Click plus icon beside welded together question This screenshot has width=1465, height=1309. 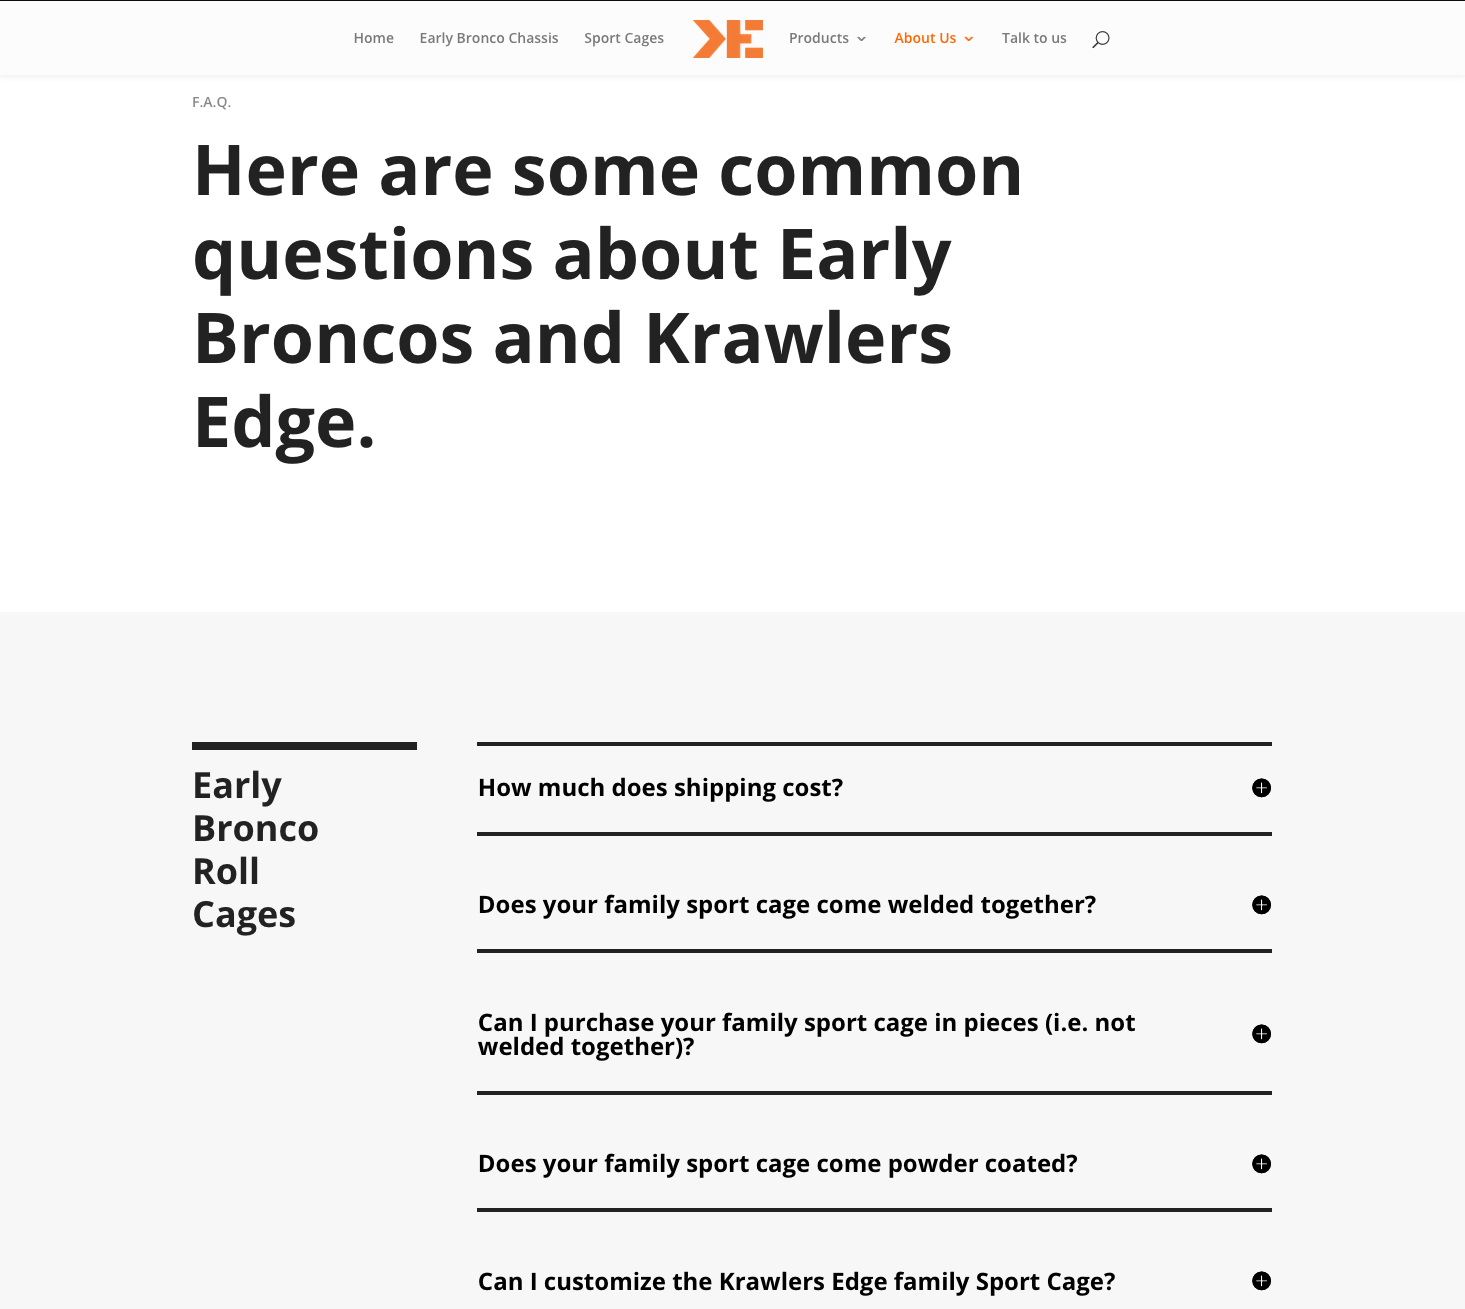(1262, 905)
